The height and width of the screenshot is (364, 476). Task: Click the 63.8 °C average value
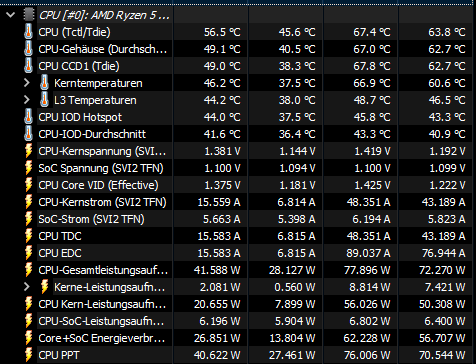pos(447,32)
